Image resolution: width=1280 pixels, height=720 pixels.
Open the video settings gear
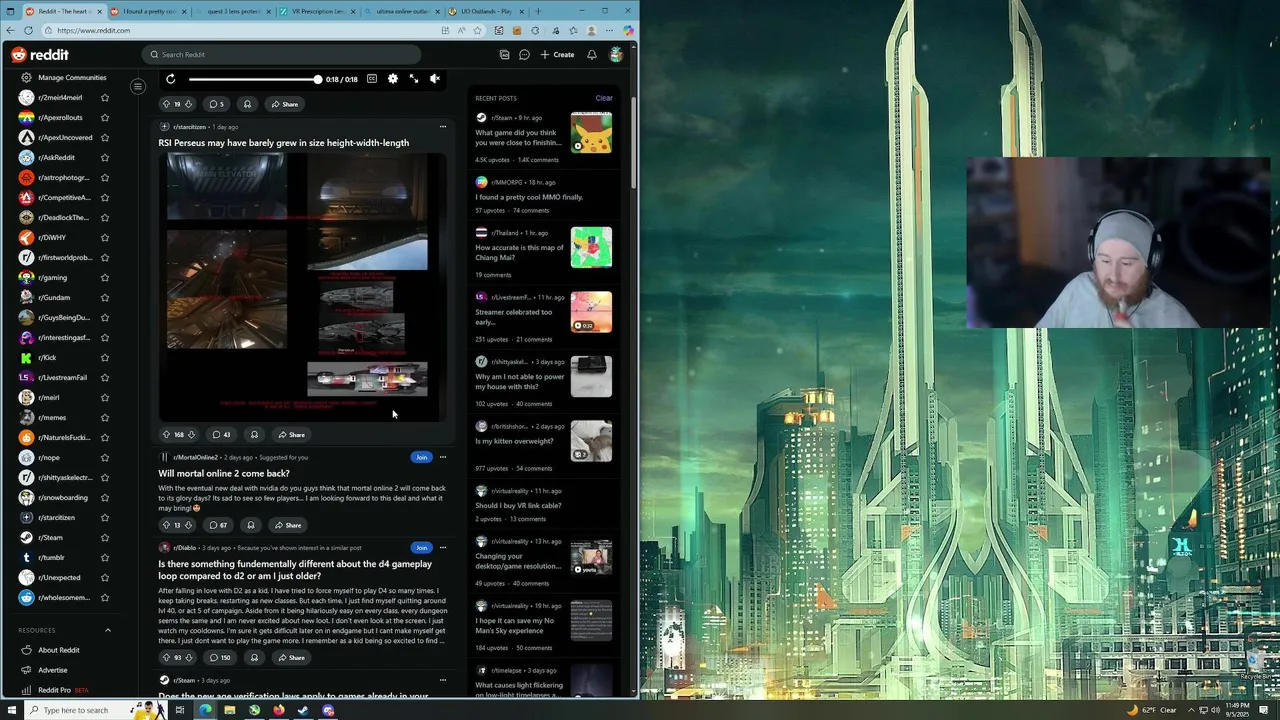(x=393, y=79)
